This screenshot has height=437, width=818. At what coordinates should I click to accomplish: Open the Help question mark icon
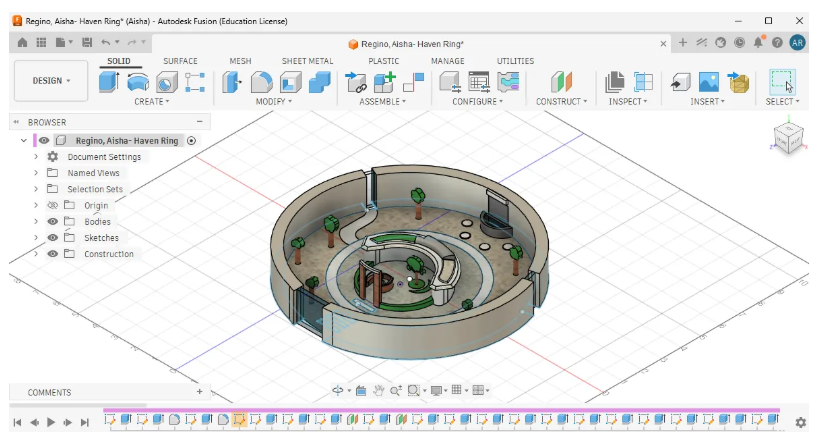[777, 43]
